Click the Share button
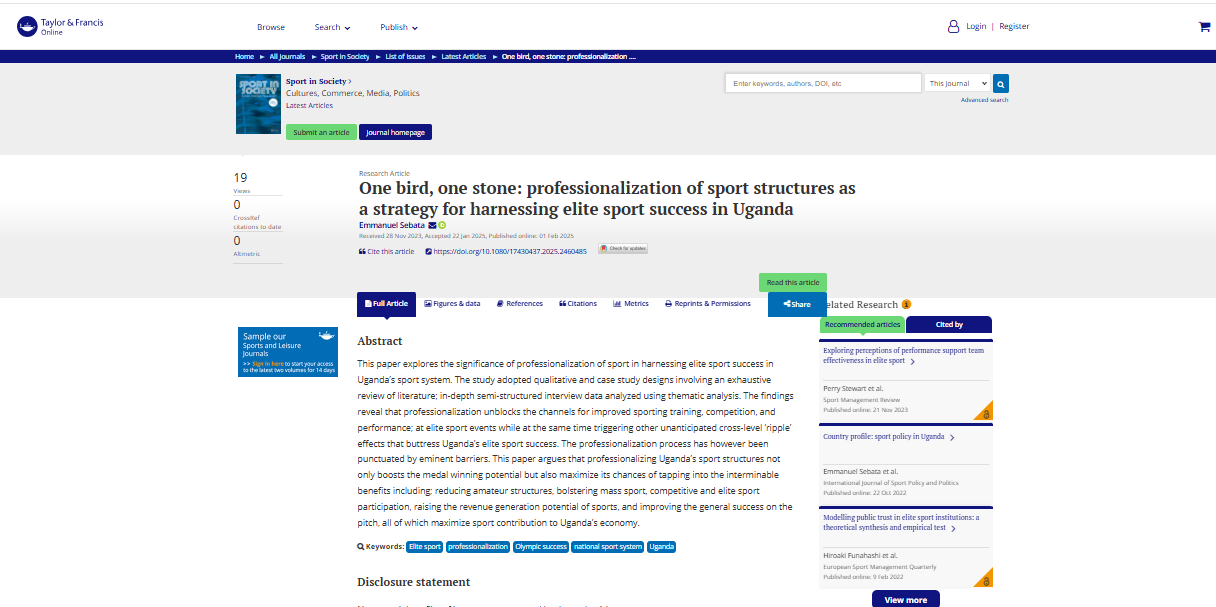The width and height of the screenshot is (1216, 607). (797, 304)
